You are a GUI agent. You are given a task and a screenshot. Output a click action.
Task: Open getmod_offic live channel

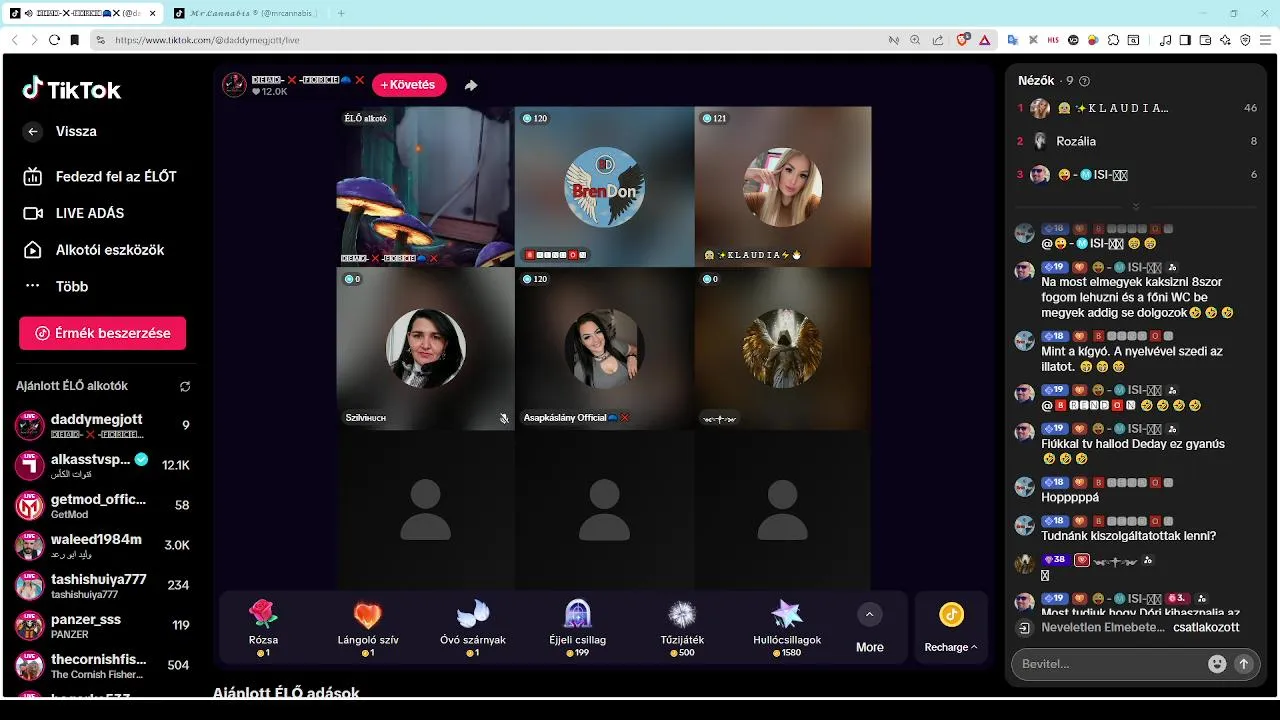point(102,505)
